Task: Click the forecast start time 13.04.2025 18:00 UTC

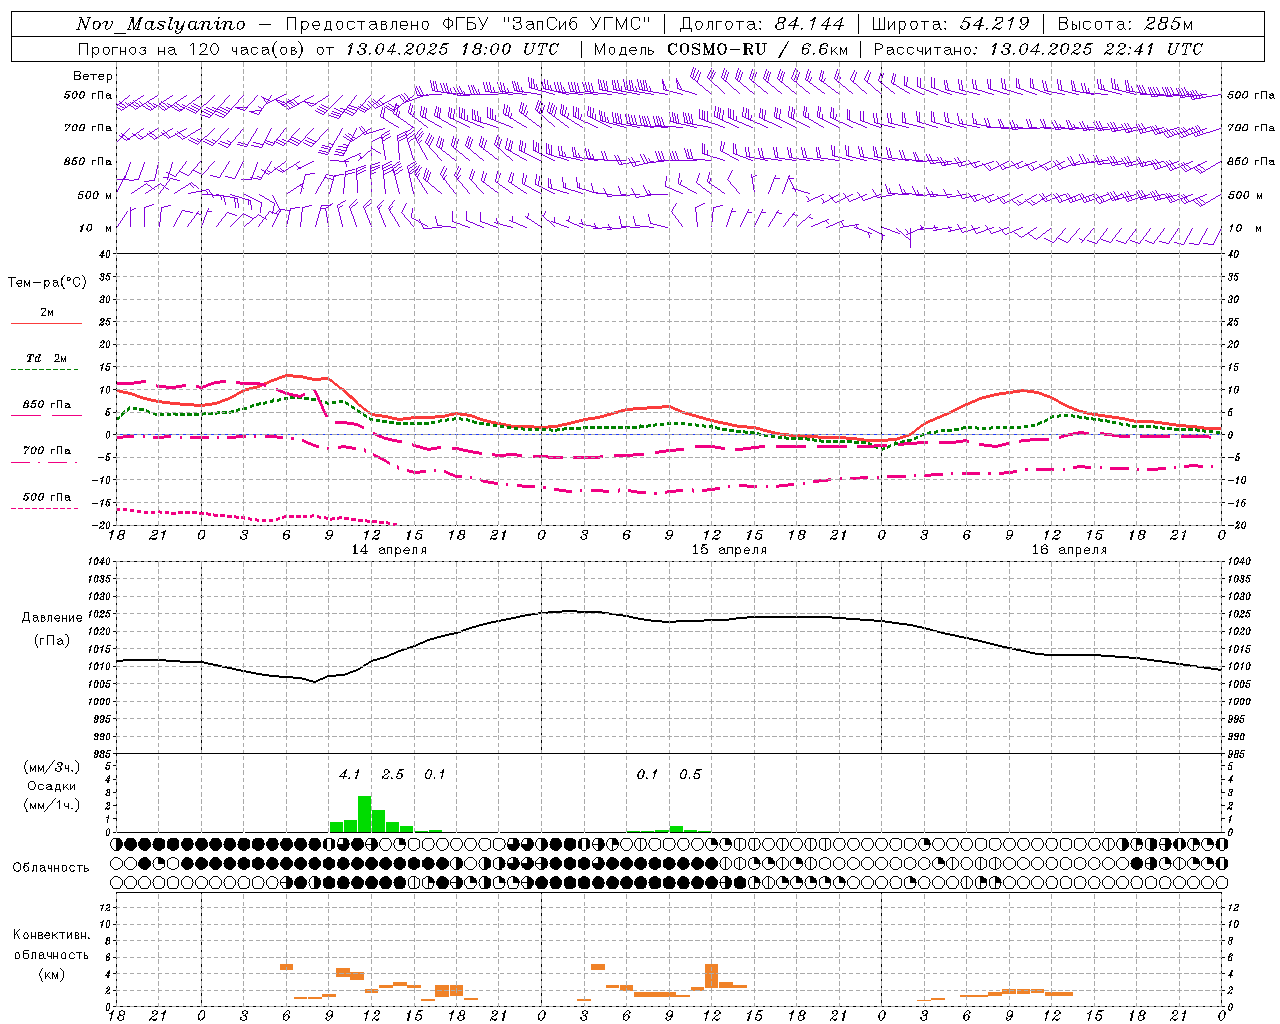Action: point(452,49)
